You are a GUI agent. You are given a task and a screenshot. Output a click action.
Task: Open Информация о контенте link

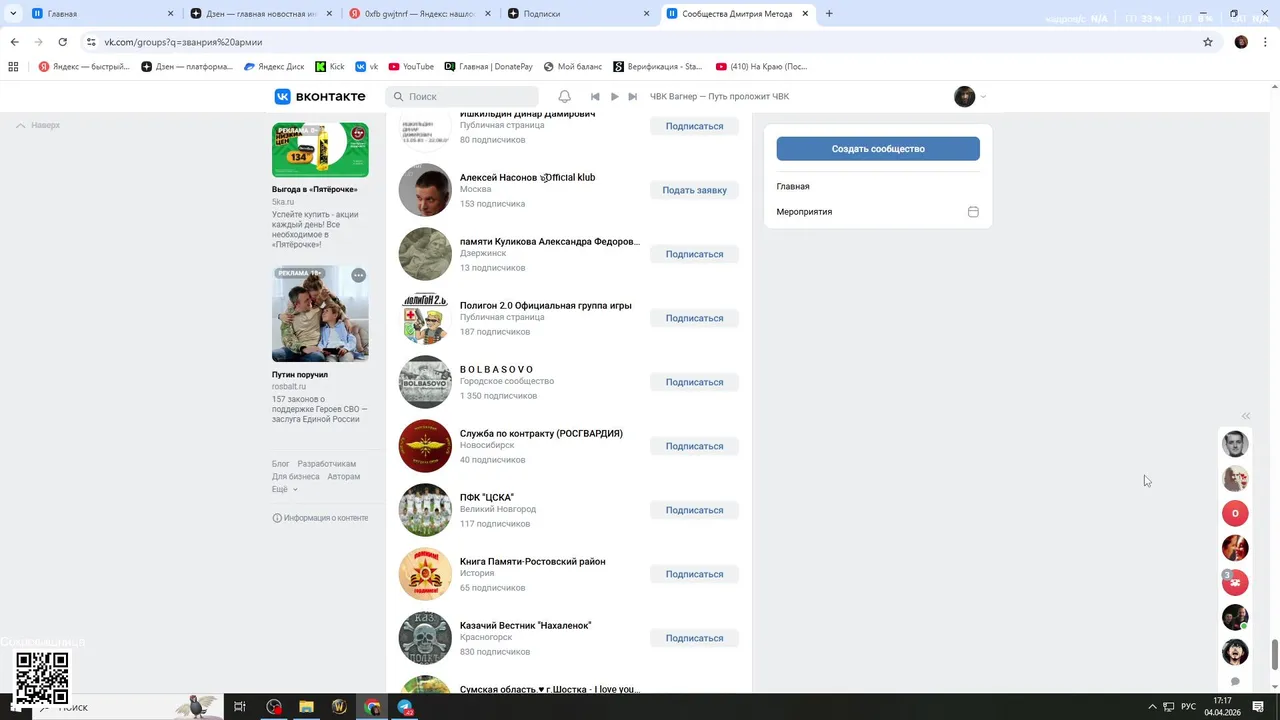point(320,518)
